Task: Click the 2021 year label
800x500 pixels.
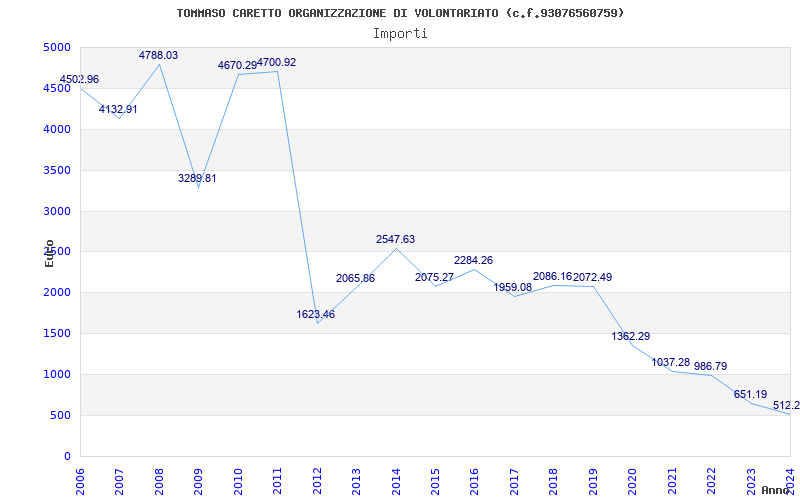Action: click(x=672, y=482)
